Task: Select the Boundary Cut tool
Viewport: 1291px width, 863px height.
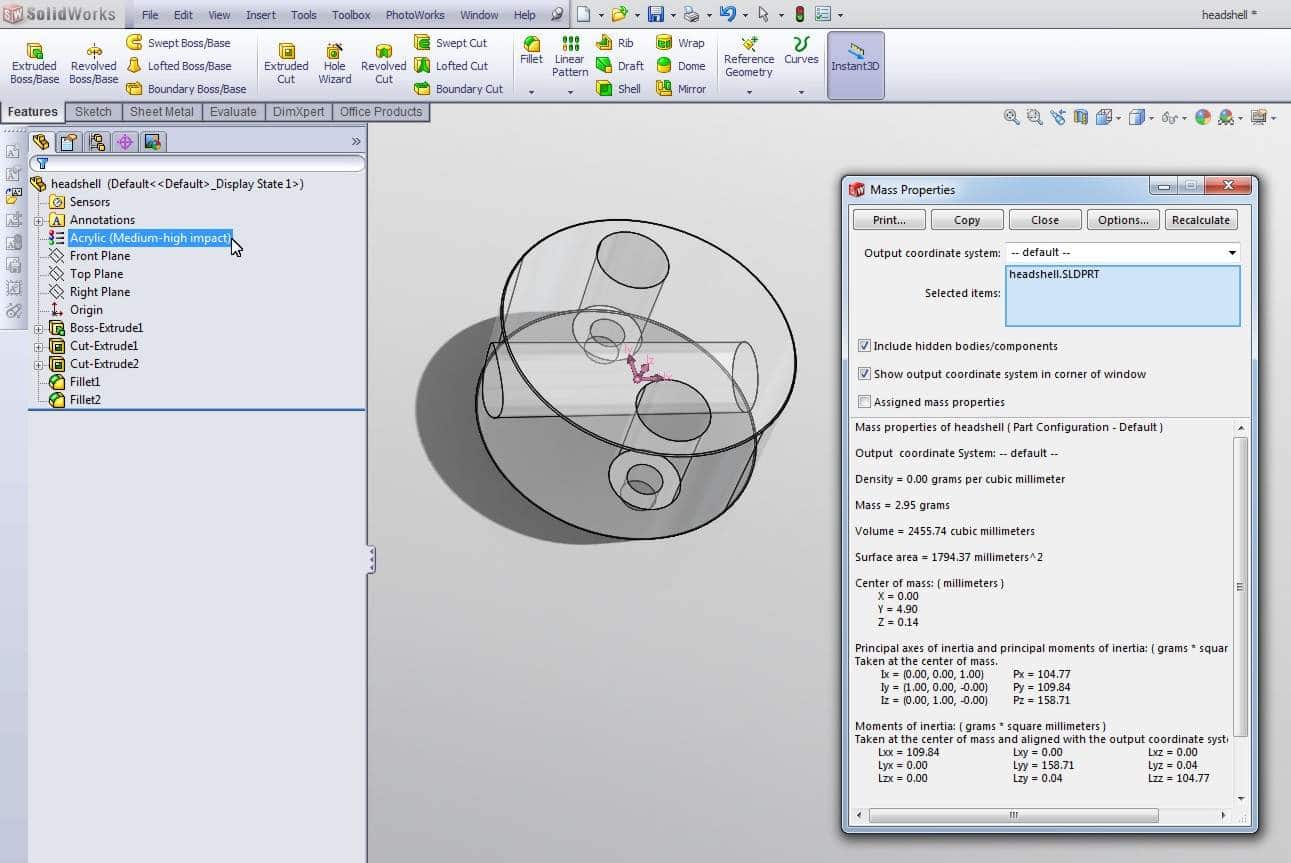Action: [459, 89]
